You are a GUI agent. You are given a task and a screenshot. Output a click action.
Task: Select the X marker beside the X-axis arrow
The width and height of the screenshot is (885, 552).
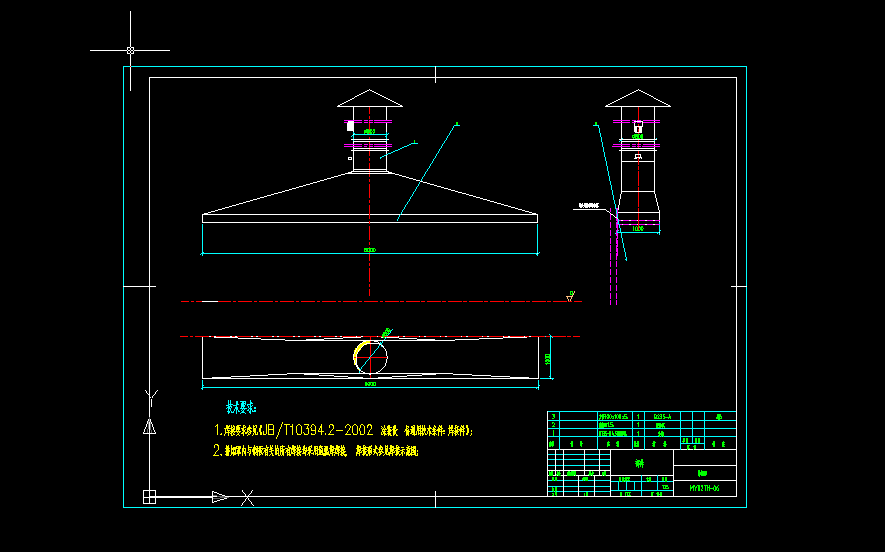(247, 498)
